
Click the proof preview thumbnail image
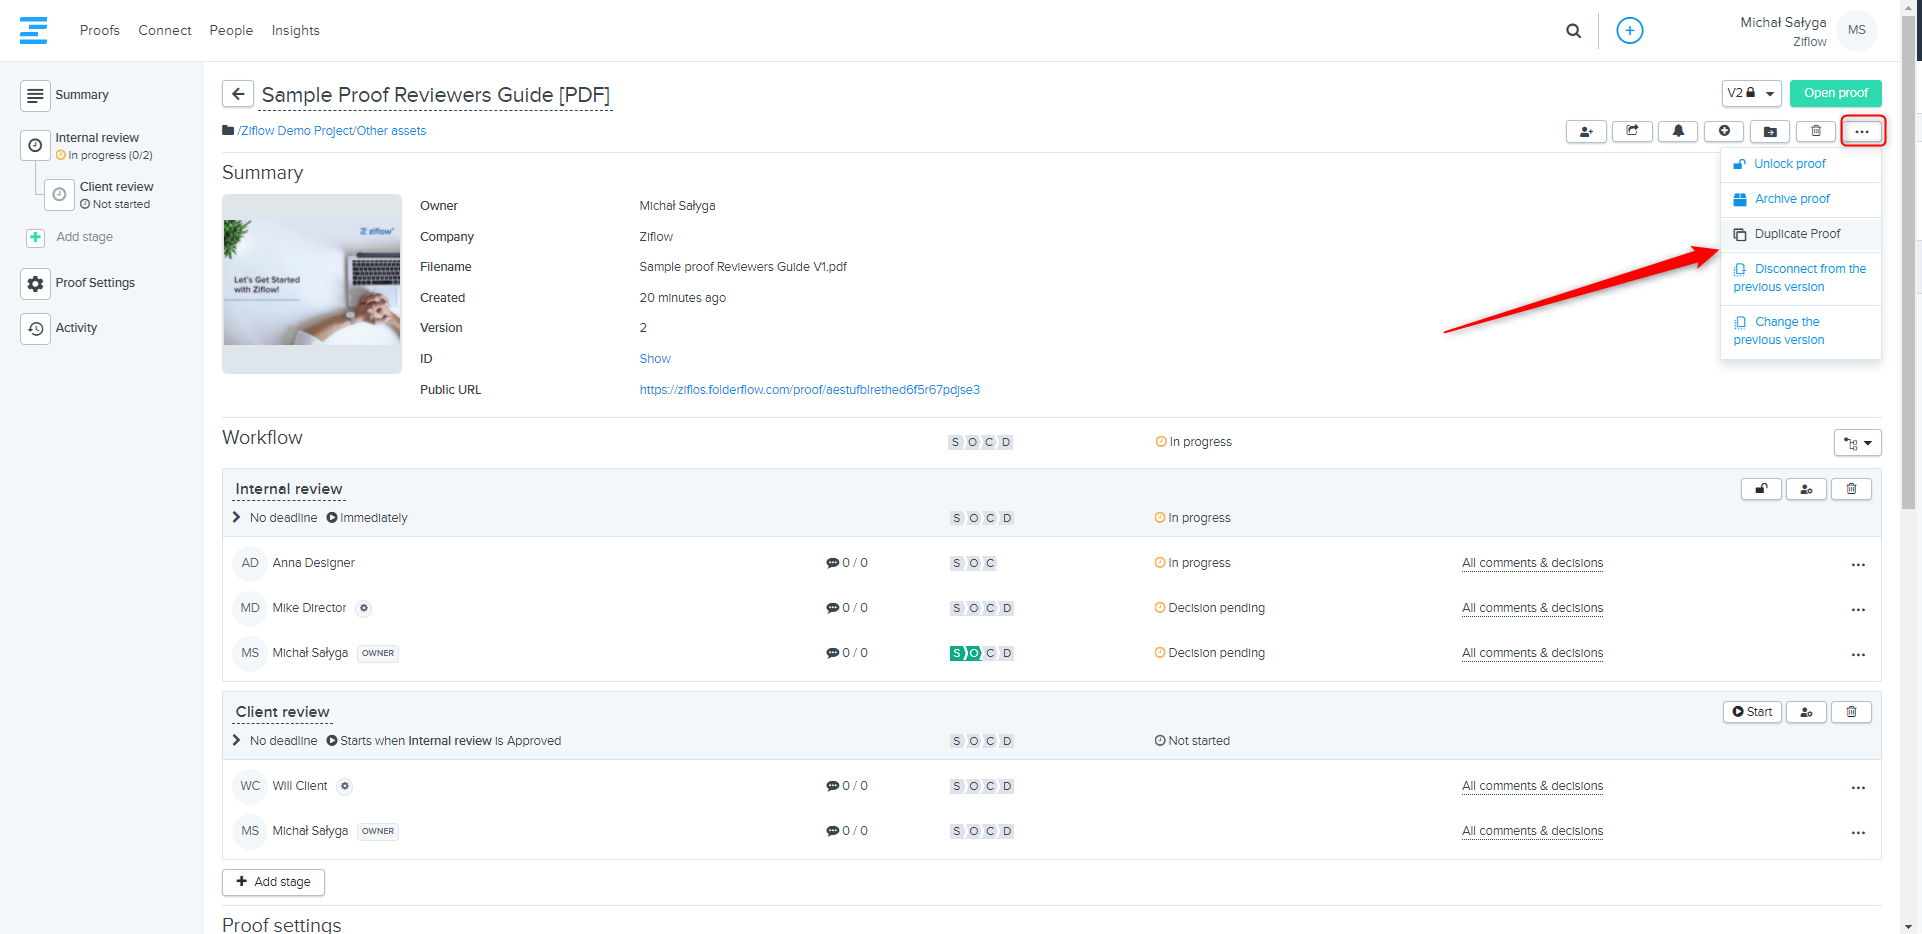312,283
